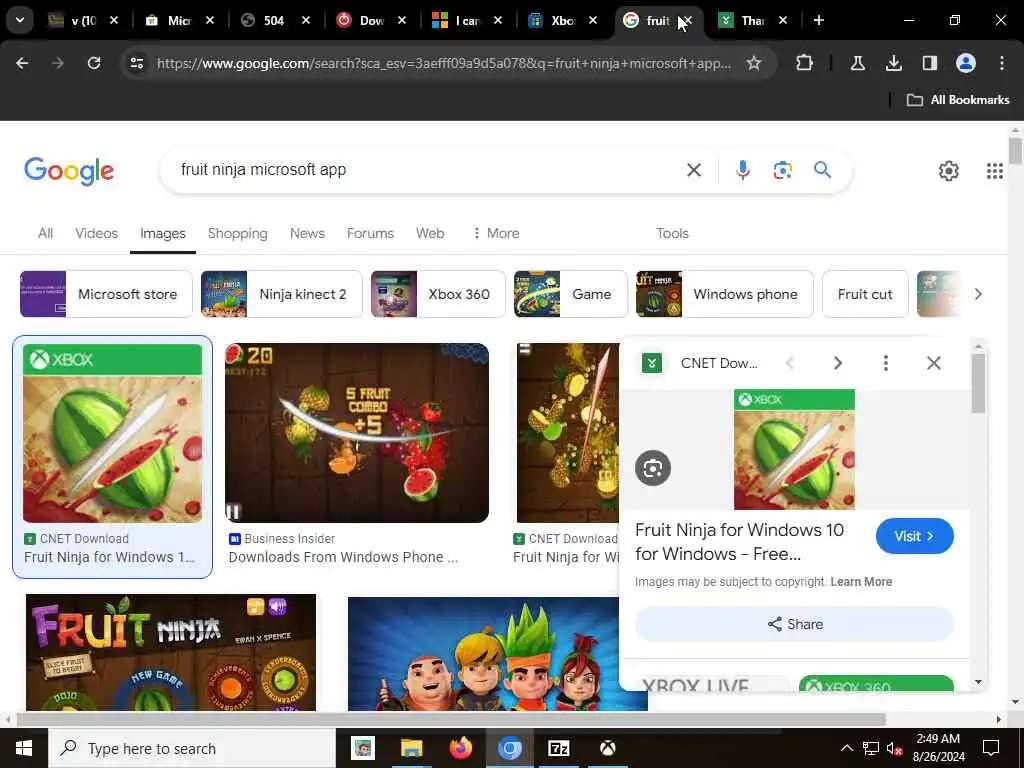Click the Visit button in preview

pyautogui.click(x=914, y=536)
